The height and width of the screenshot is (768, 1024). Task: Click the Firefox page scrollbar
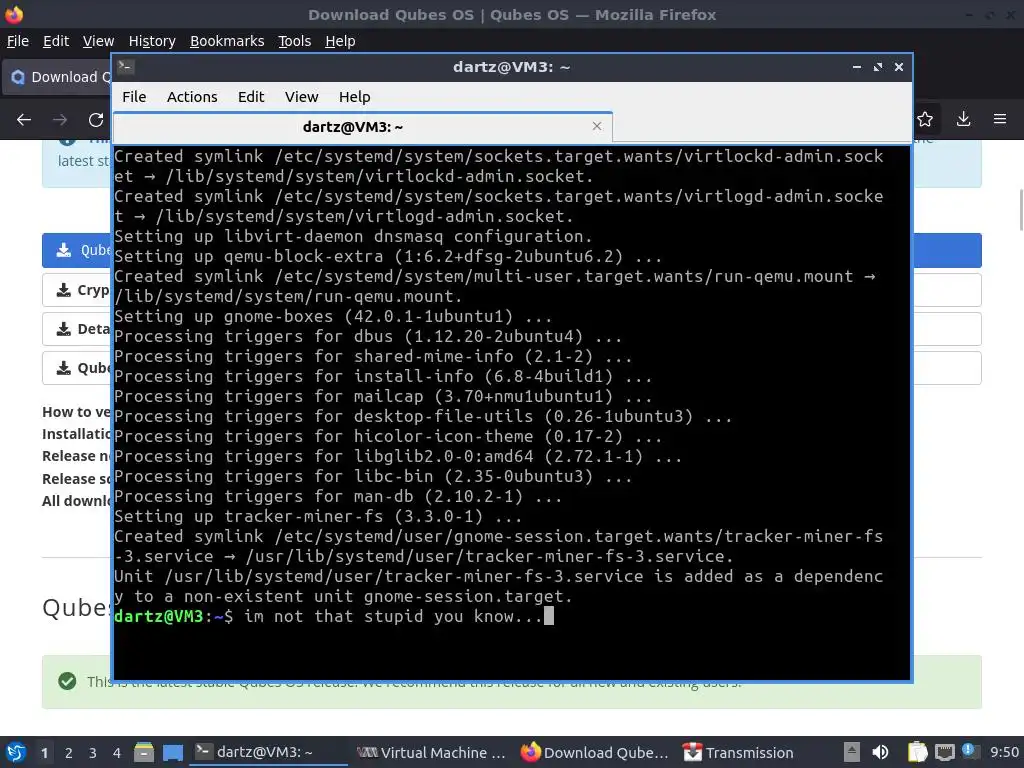pyautogui.click(x=1021, y=210)
